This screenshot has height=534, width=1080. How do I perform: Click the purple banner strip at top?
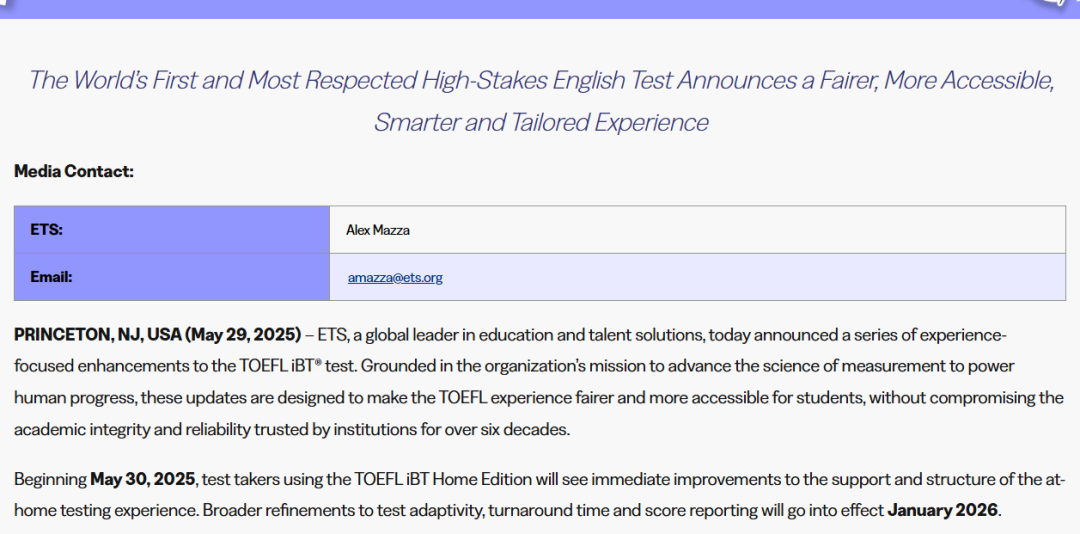pos(540,9)
